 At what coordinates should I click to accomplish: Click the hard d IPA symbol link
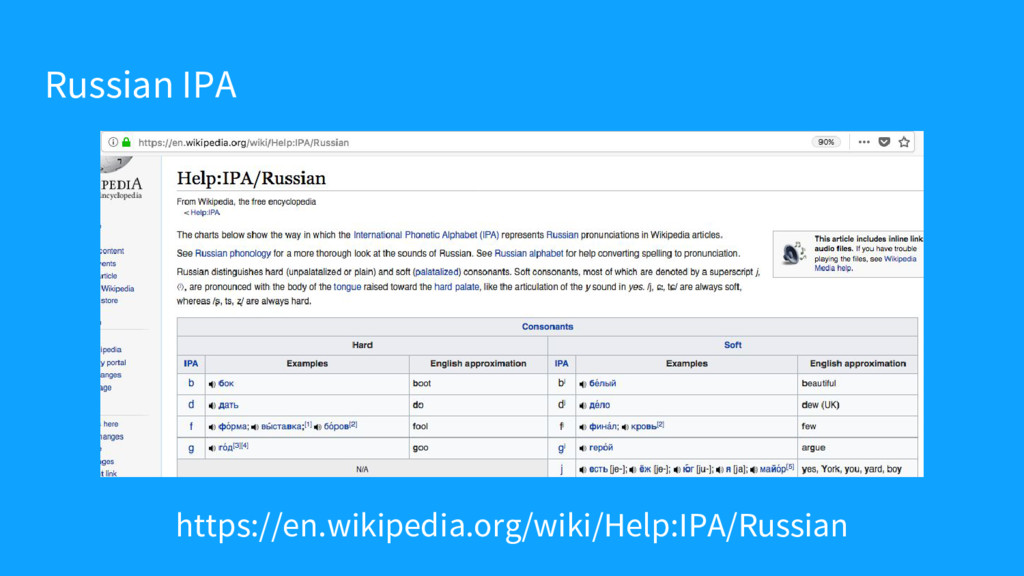191,405
